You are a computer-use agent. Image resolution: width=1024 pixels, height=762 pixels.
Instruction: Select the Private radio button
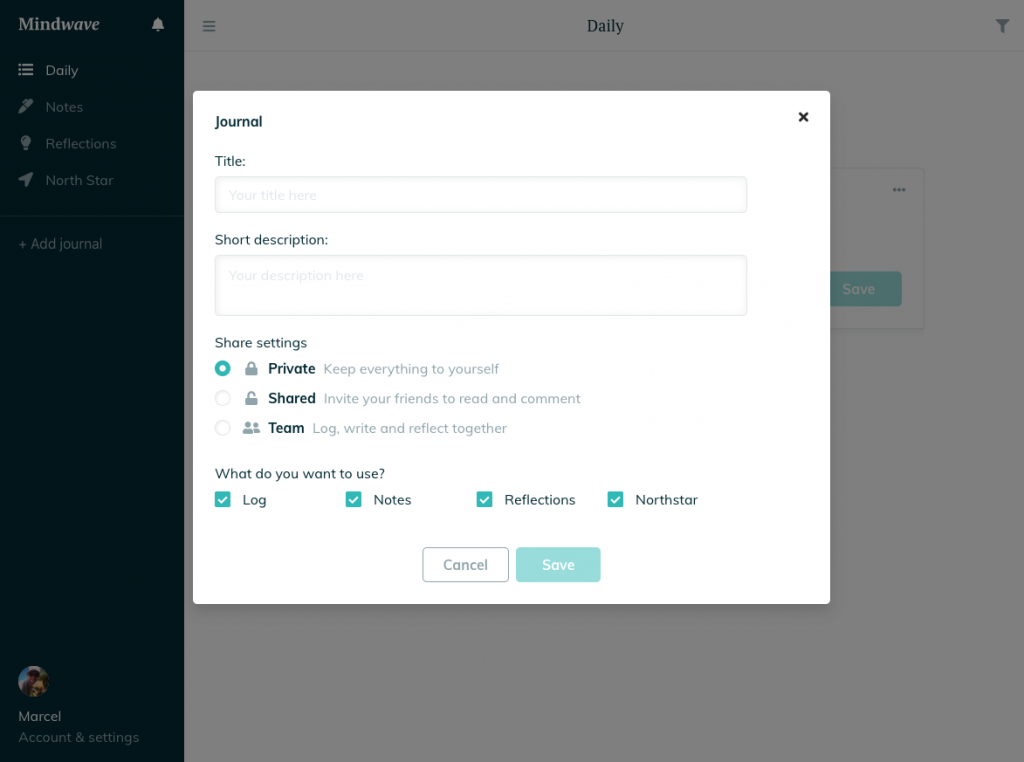pyautogui.click(x=223, y=368)
